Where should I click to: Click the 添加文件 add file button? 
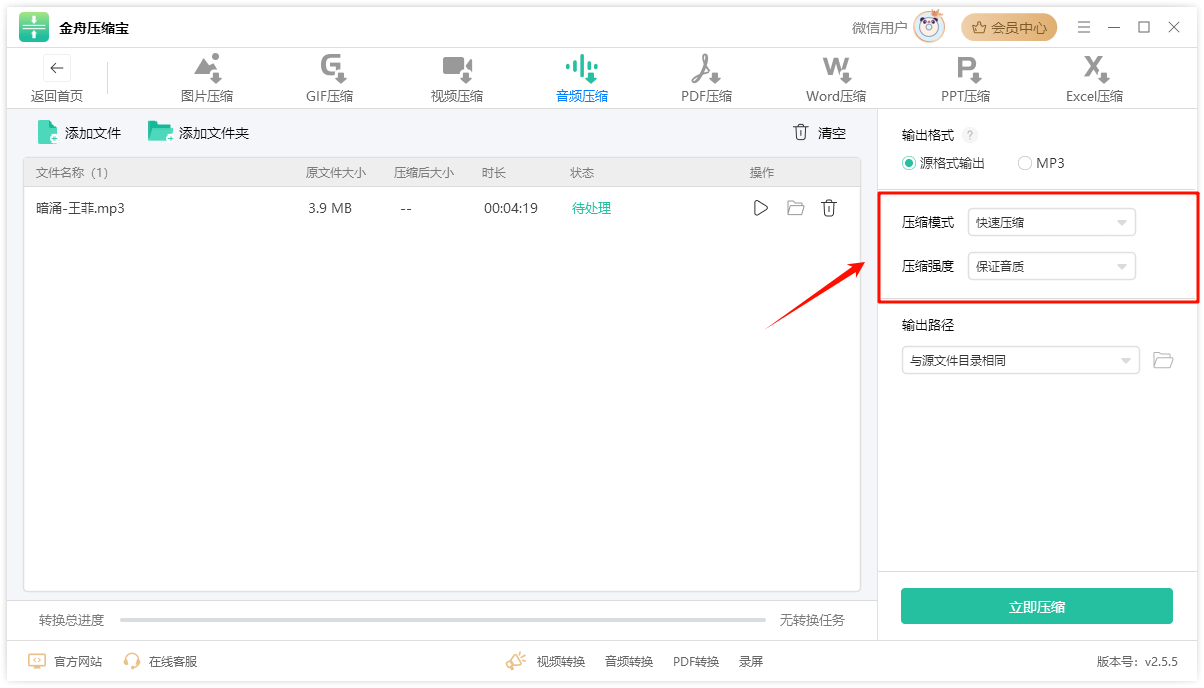pos(79,132)
